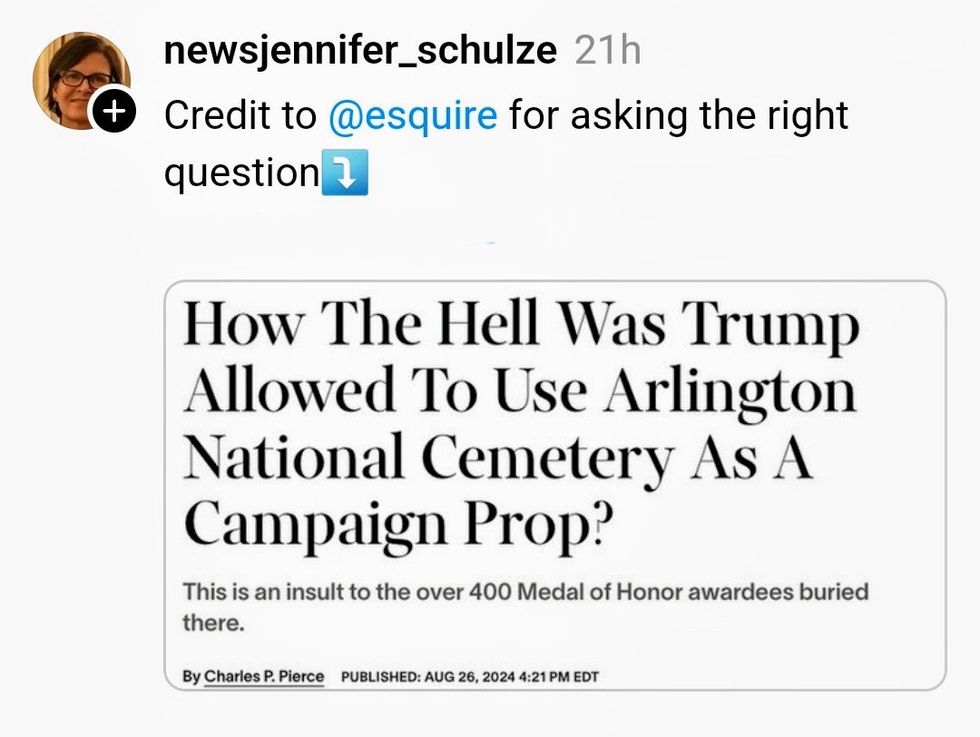
Task: Click "for asking the right" caption text
Action: point(678,116)
